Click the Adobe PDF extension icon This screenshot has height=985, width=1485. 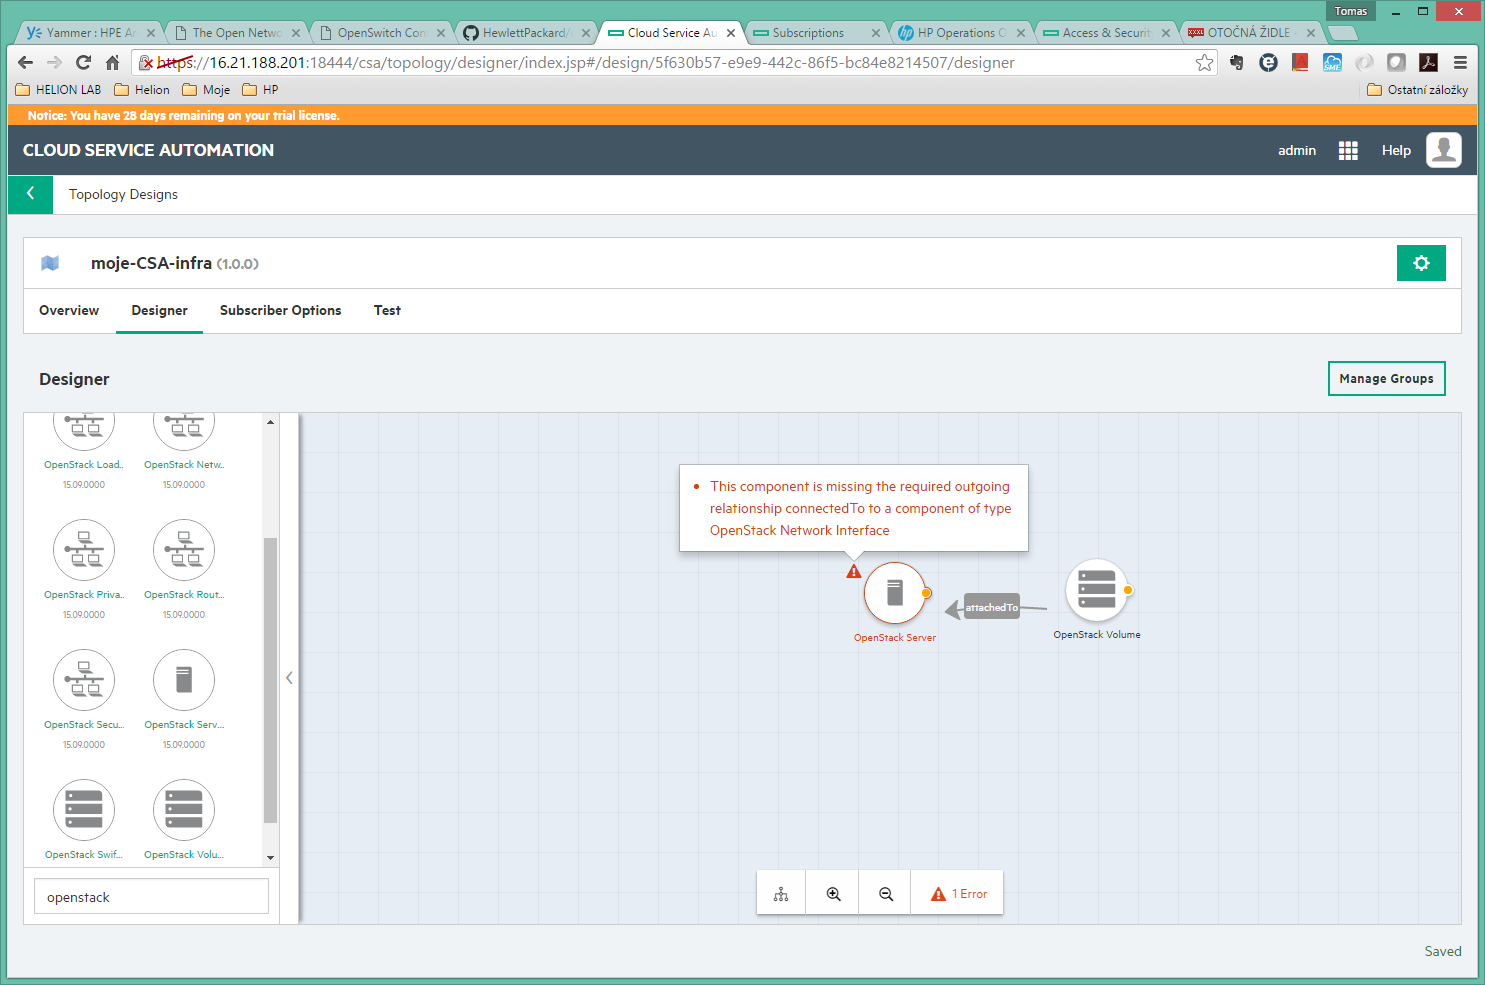coord(1428,62)
